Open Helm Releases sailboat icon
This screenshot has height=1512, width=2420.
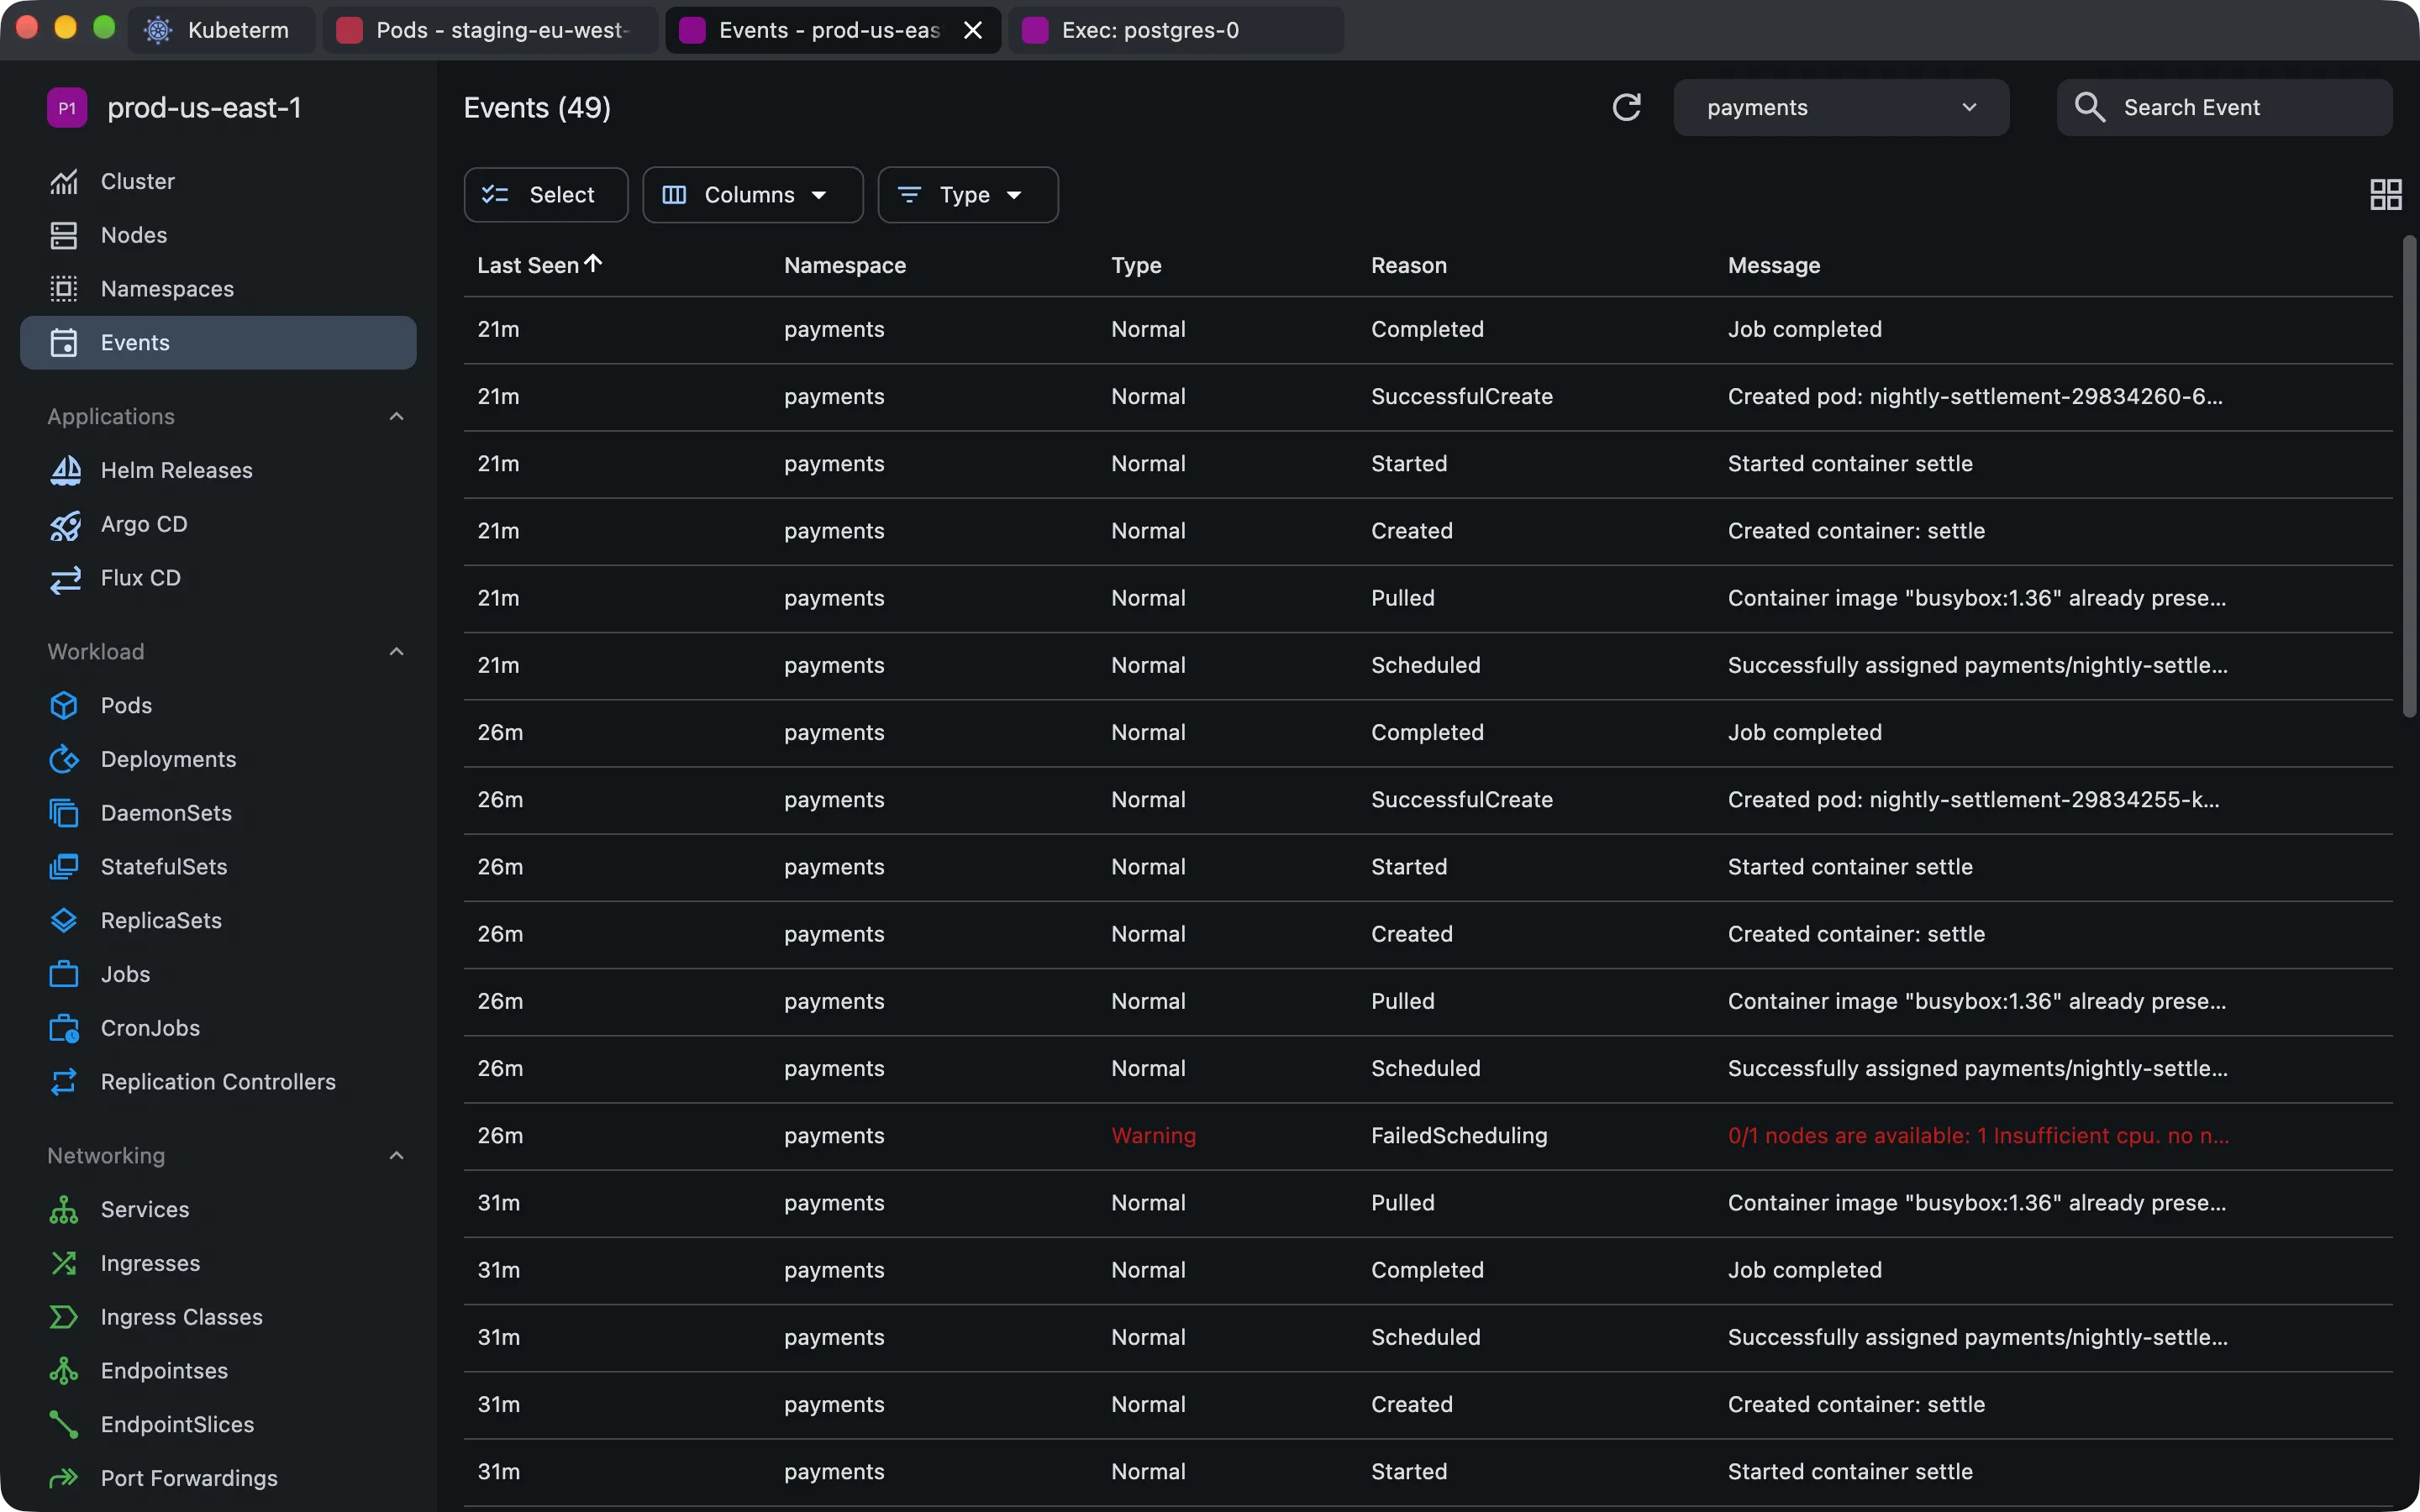65,470
